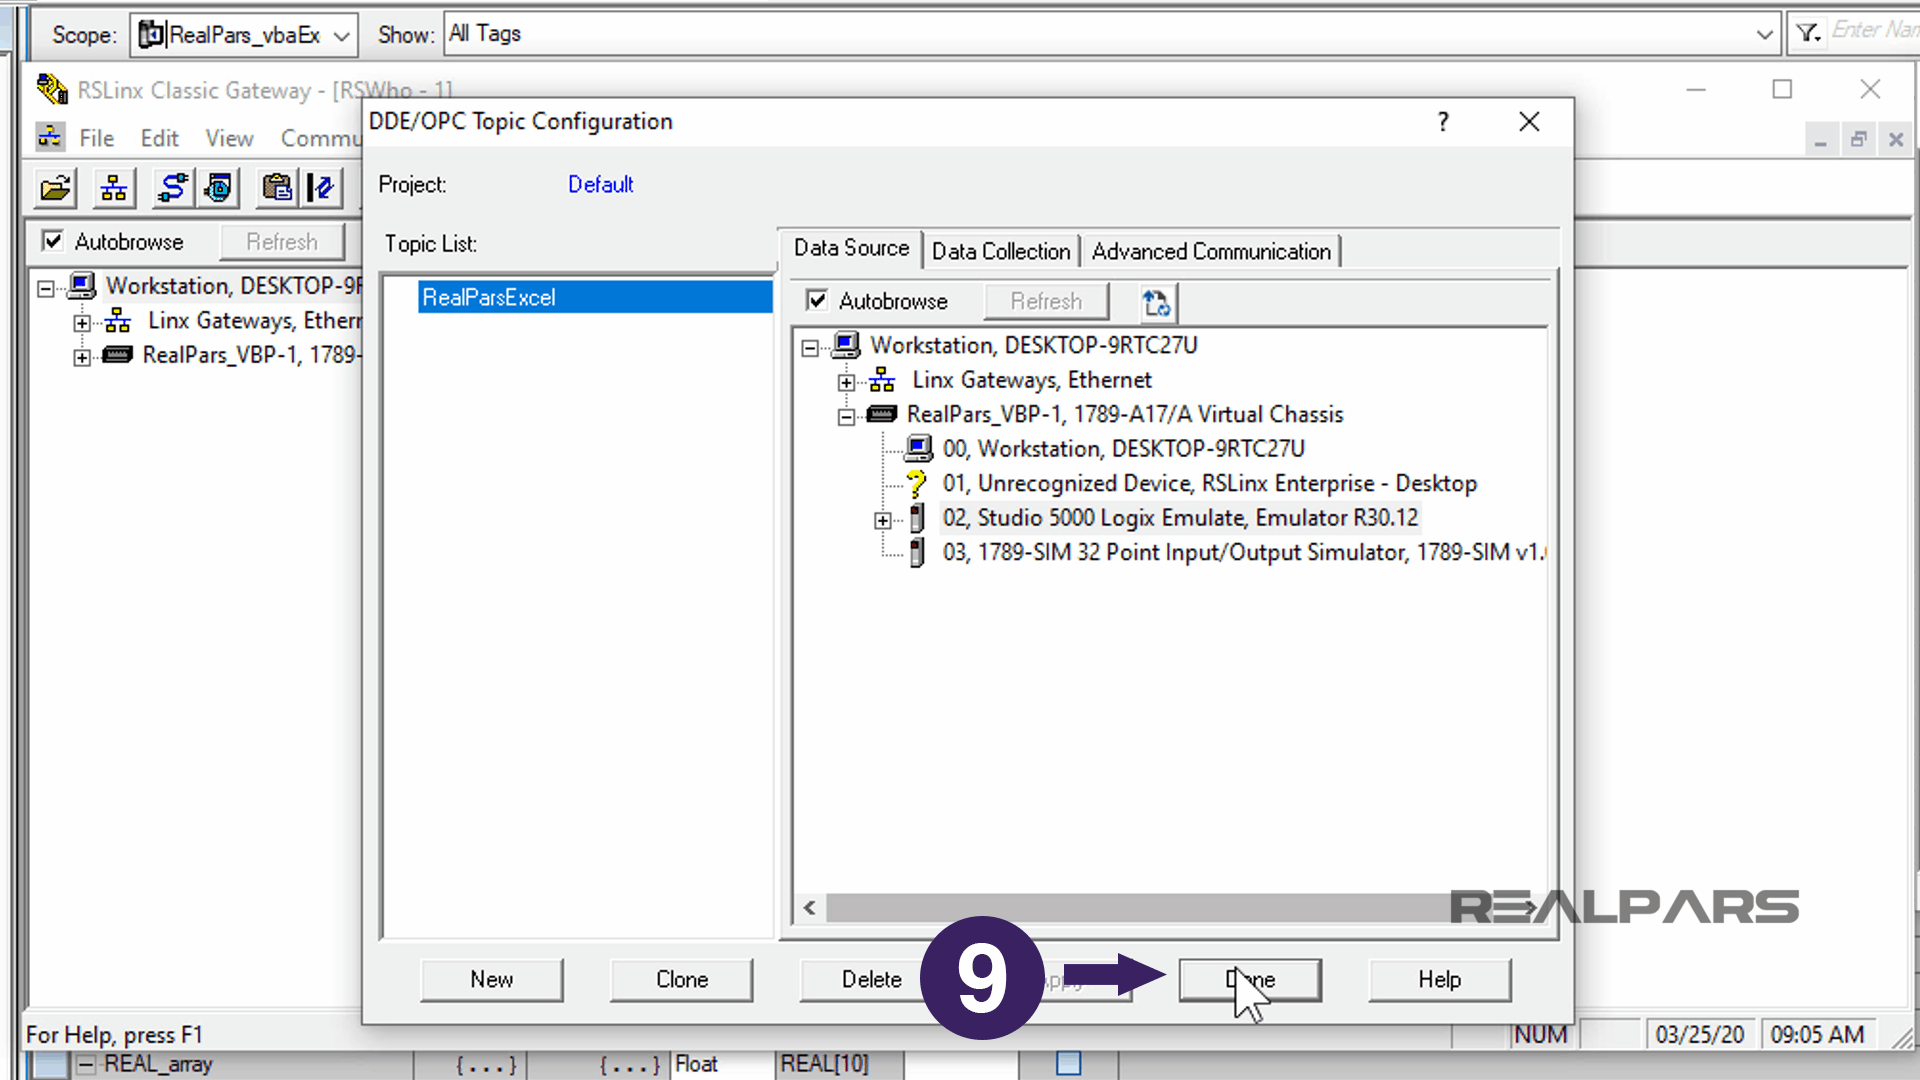1920x1080 pixels.
Task: Select the Edit DDE/OPC topic toolbar icon
Action: point(322,187)
